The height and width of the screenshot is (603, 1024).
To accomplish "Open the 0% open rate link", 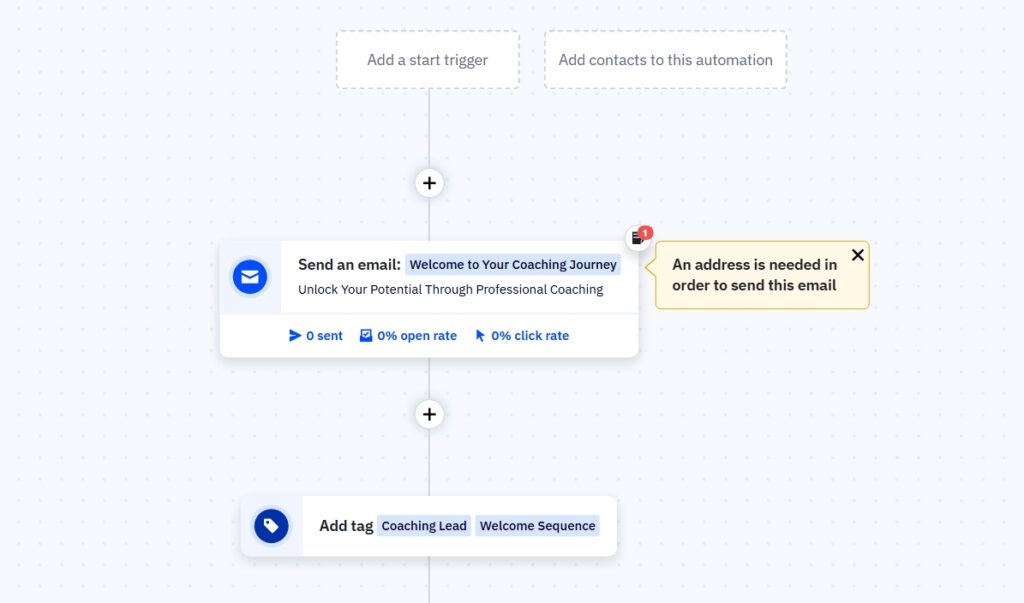I will [x=415, y=335].
